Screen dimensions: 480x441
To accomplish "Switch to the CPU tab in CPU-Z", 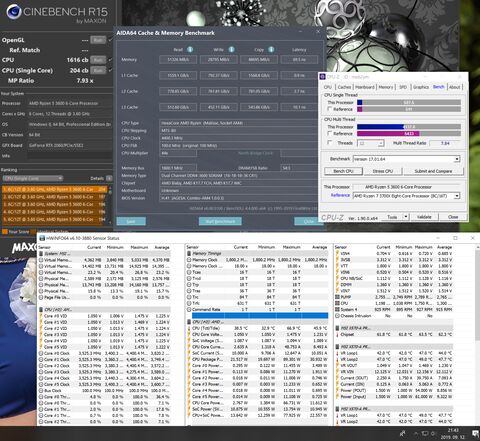I will pyautogui.click(x=328, y=87).
